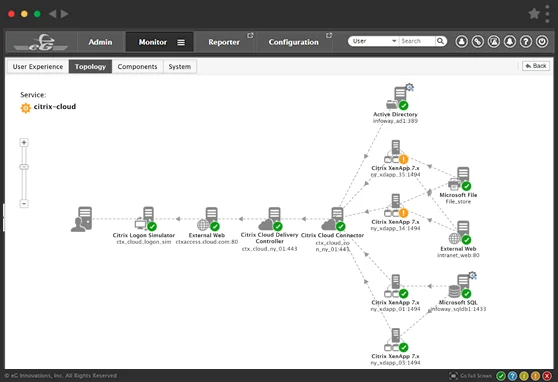Click the intranet_web:80 label
Screen dimensions: 558x382
pyautogui.click(x=458, y=255)
